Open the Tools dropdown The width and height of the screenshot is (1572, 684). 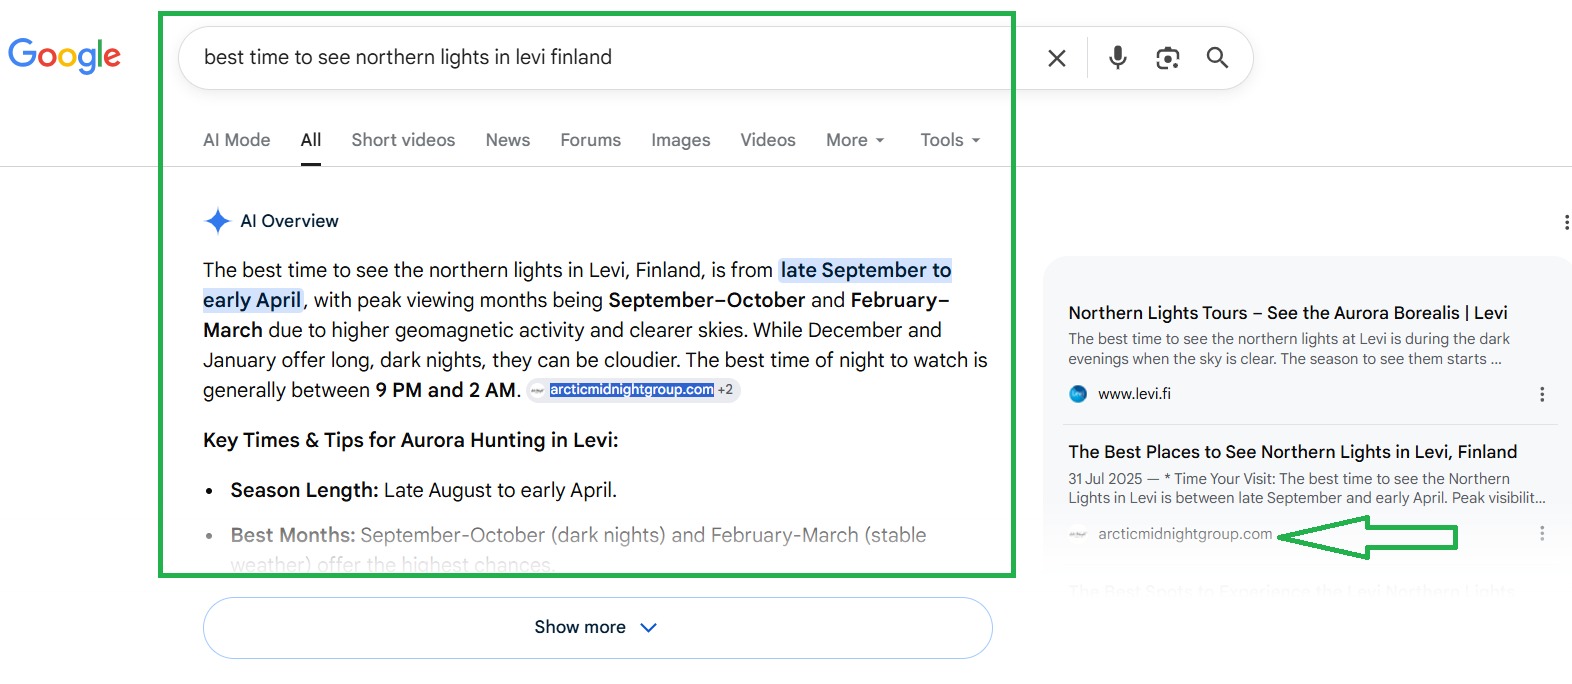[950, 140]
